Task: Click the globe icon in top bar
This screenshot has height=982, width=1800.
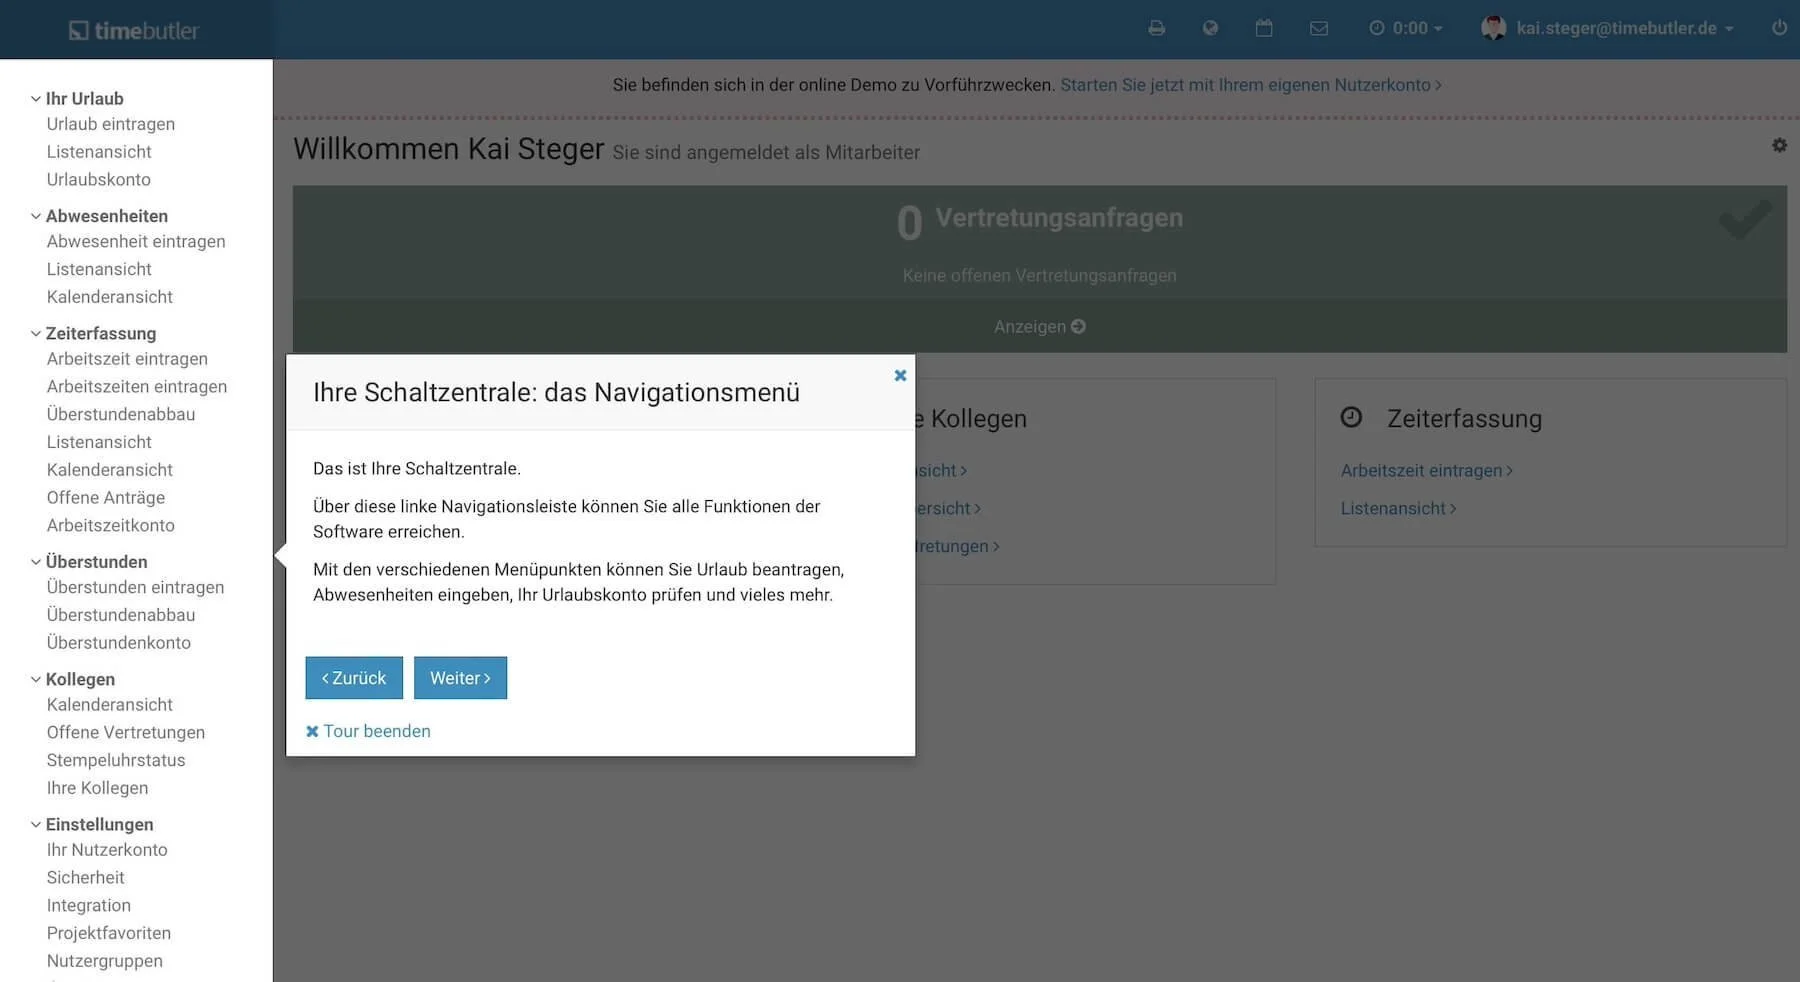Action: click(x=1210, y=28)
